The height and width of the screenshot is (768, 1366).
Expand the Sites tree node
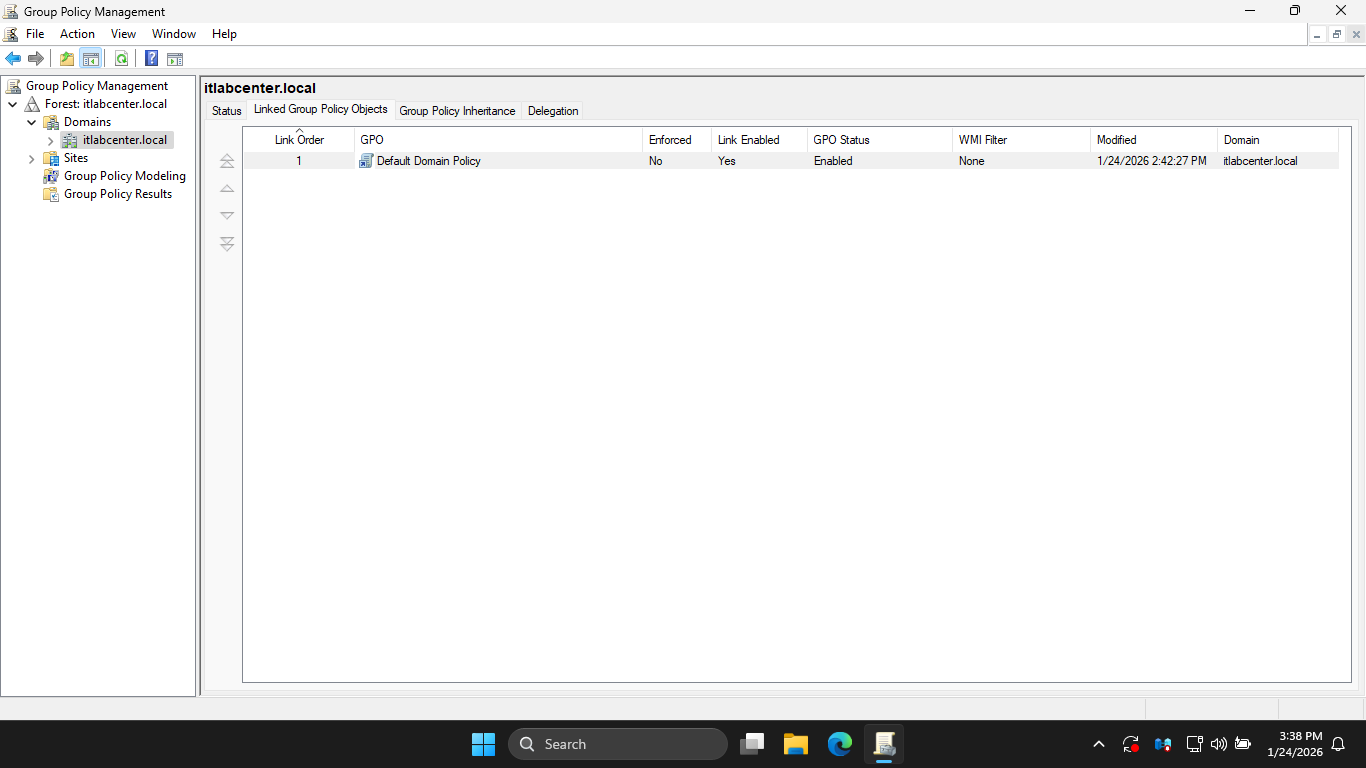32,159
